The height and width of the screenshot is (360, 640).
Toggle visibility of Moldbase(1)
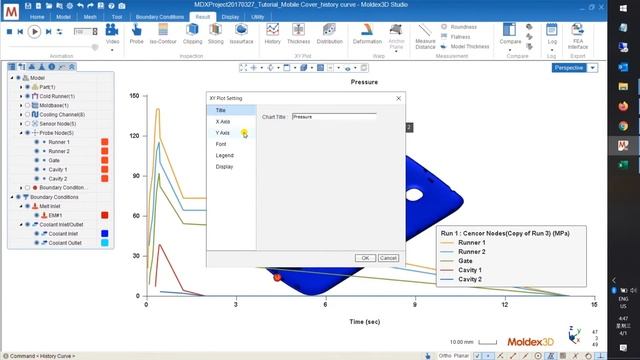pos(28,105)
